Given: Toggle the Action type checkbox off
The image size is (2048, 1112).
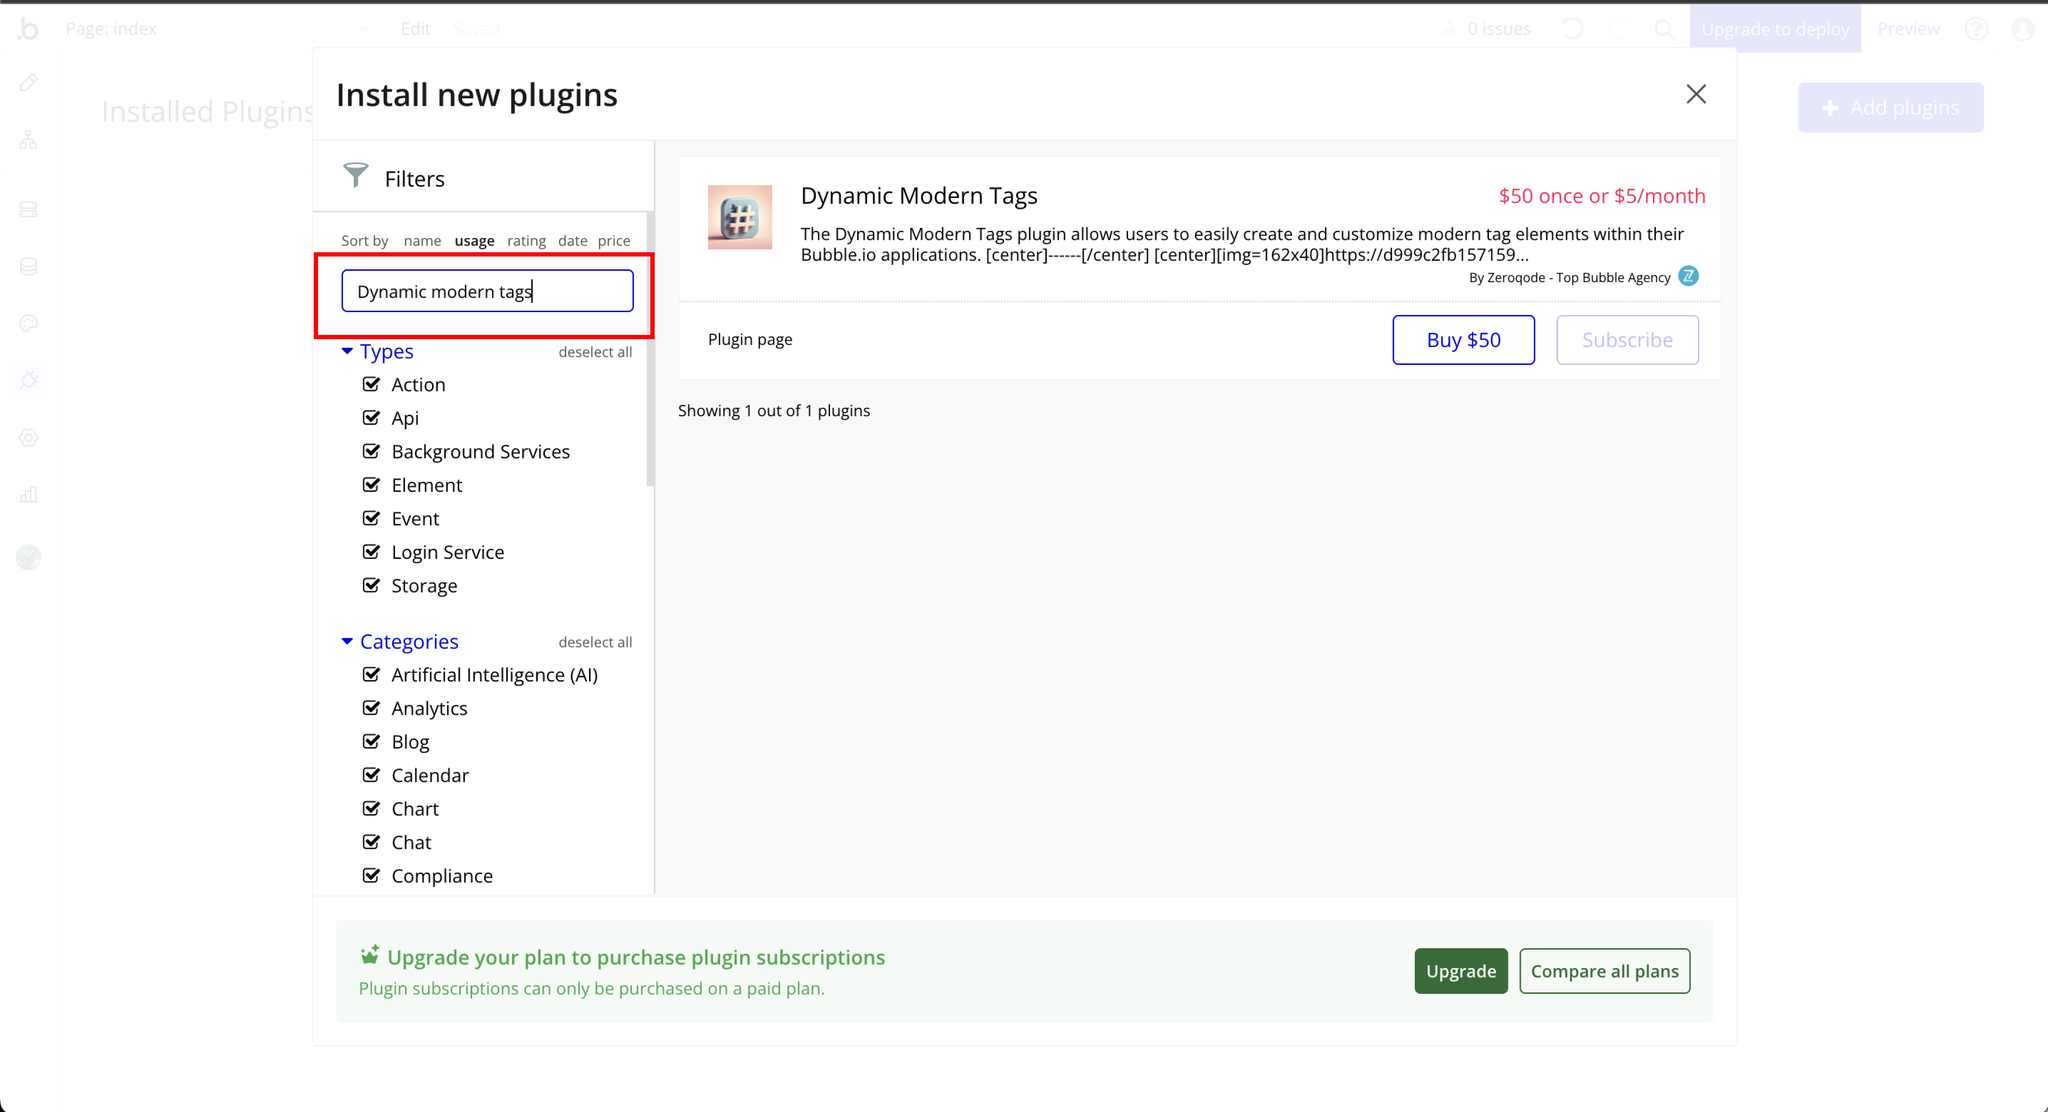Looking at the screenshot, I should click(374, 383).
